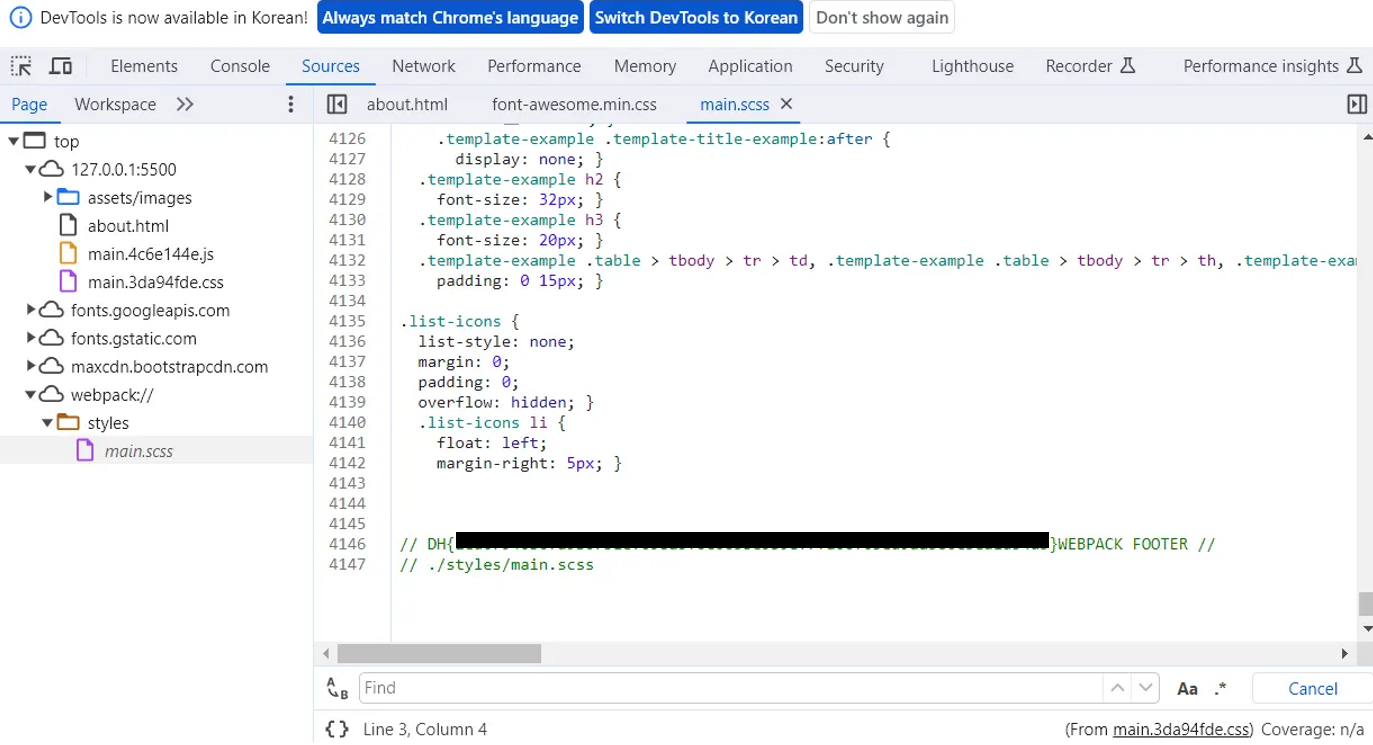Click the experiment flask icon next to Recorder
Viewport: 1373px width, 745px height.
[x=1131, y=65]
